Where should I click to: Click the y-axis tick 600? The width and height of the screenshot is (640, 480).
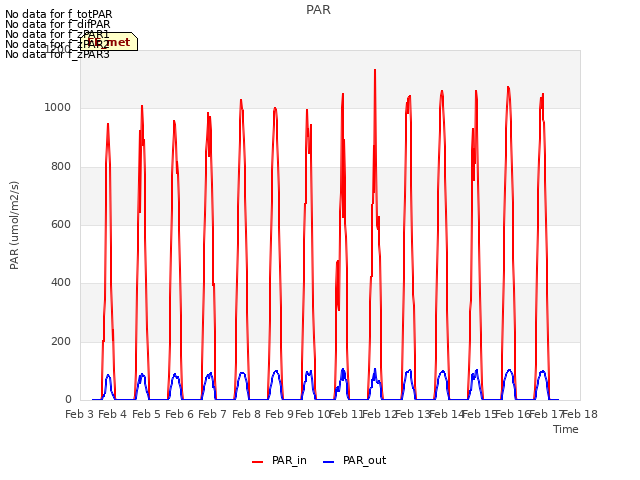coord(61,224)
